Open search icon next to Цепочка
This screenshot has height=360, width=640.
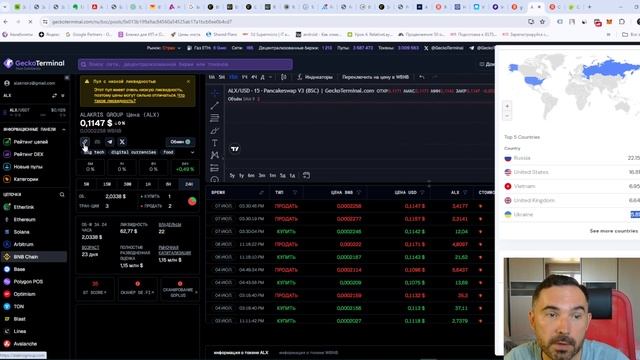pos(62,195)
